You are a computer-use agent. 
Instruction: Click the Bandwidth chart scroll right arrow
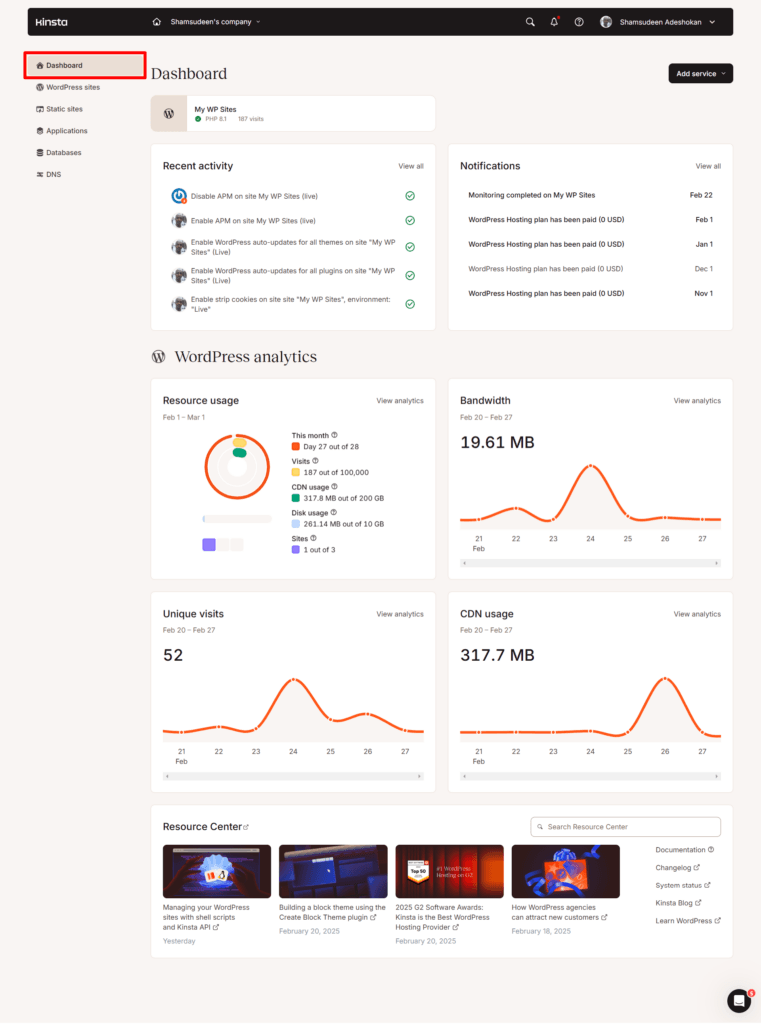(717, 563)
